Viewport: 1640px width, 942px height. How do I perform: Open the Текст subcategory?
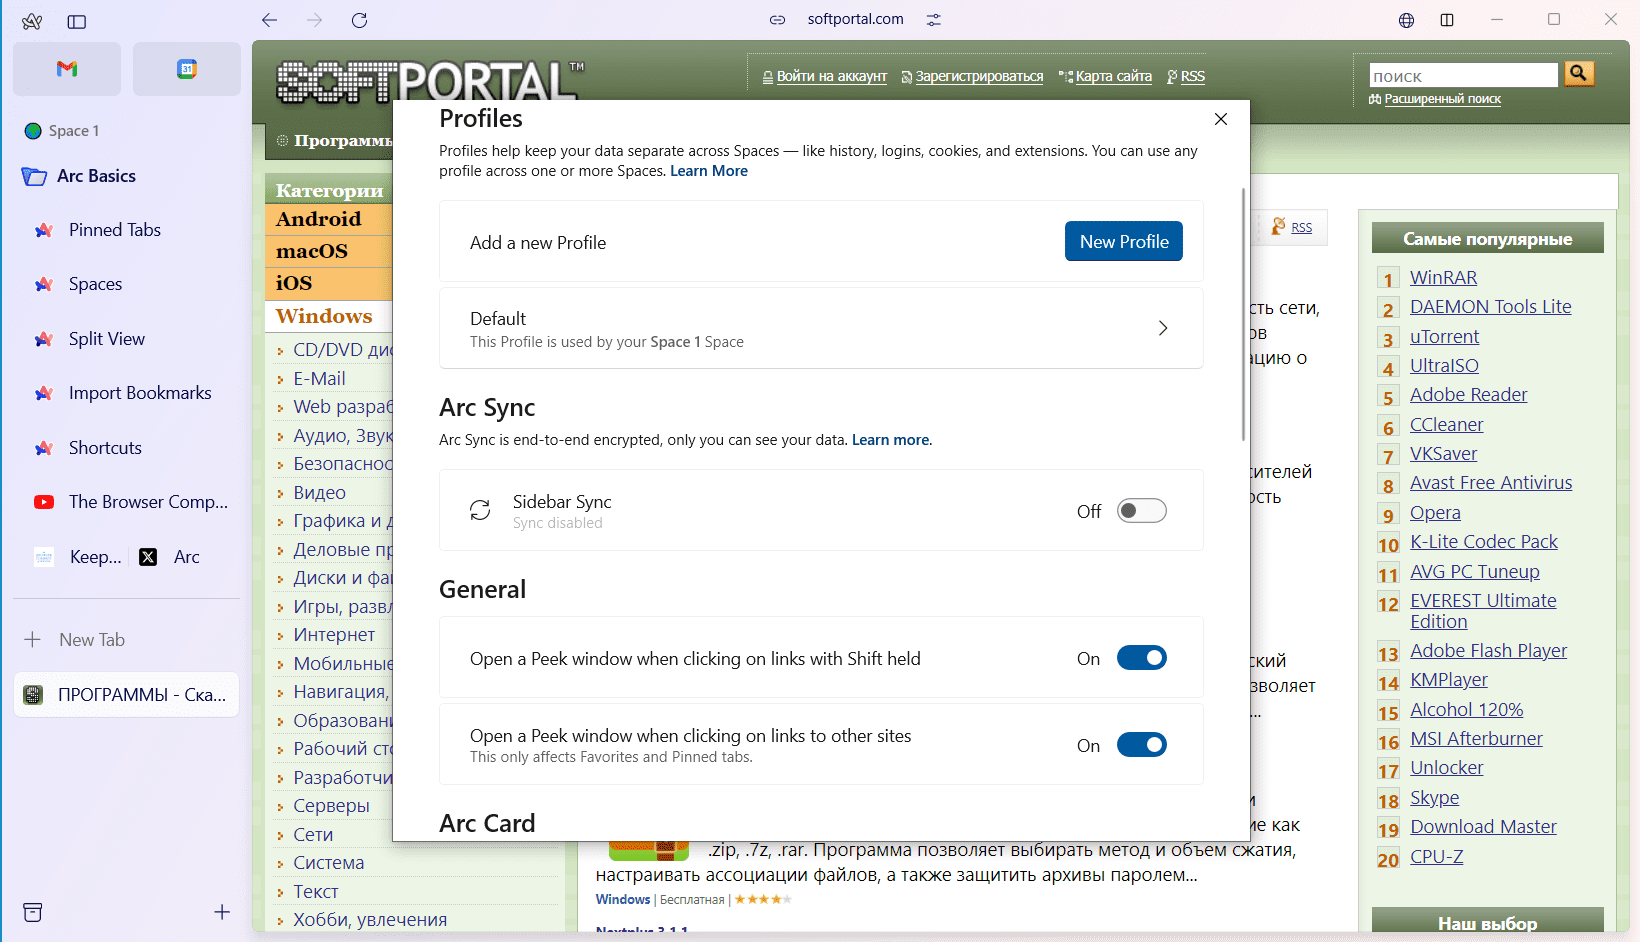click(x=316, y=892)
